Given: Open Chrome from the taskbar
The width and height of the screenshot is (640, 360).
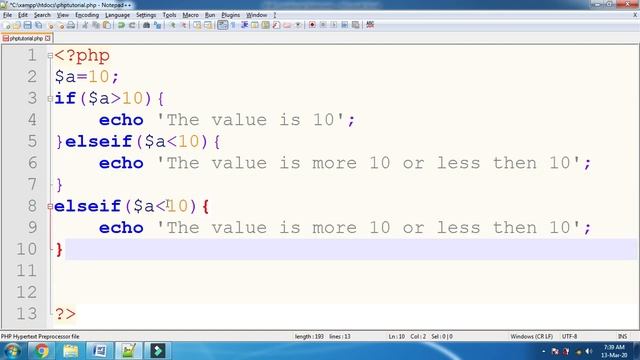Looking at the screenshot, I should (x=41, y=351).
